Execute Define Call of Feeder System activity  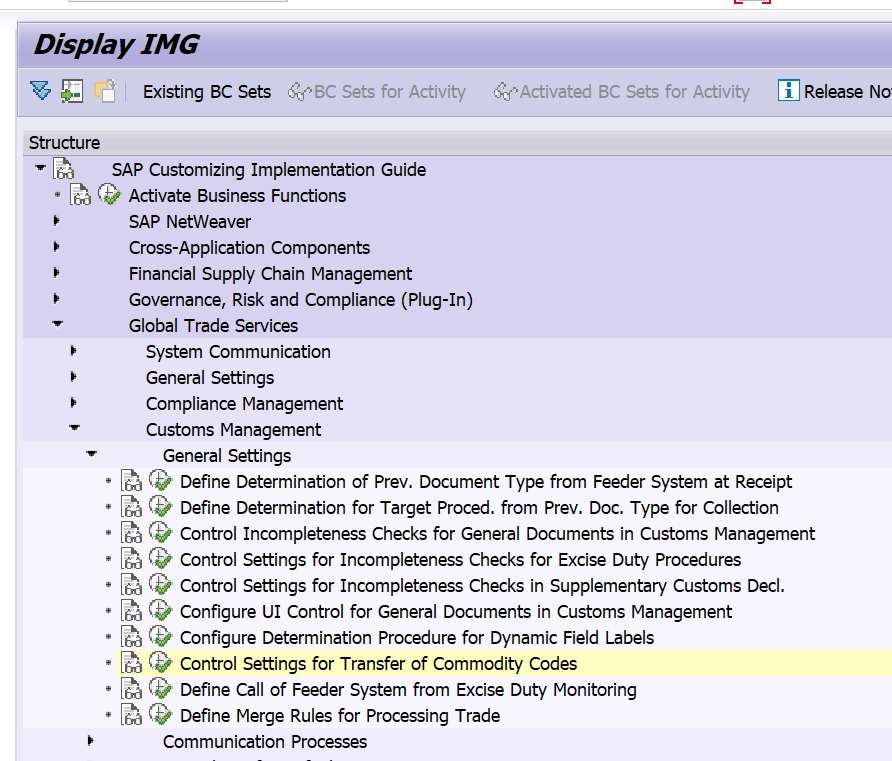pyautogui.click(x=160, y=689)
